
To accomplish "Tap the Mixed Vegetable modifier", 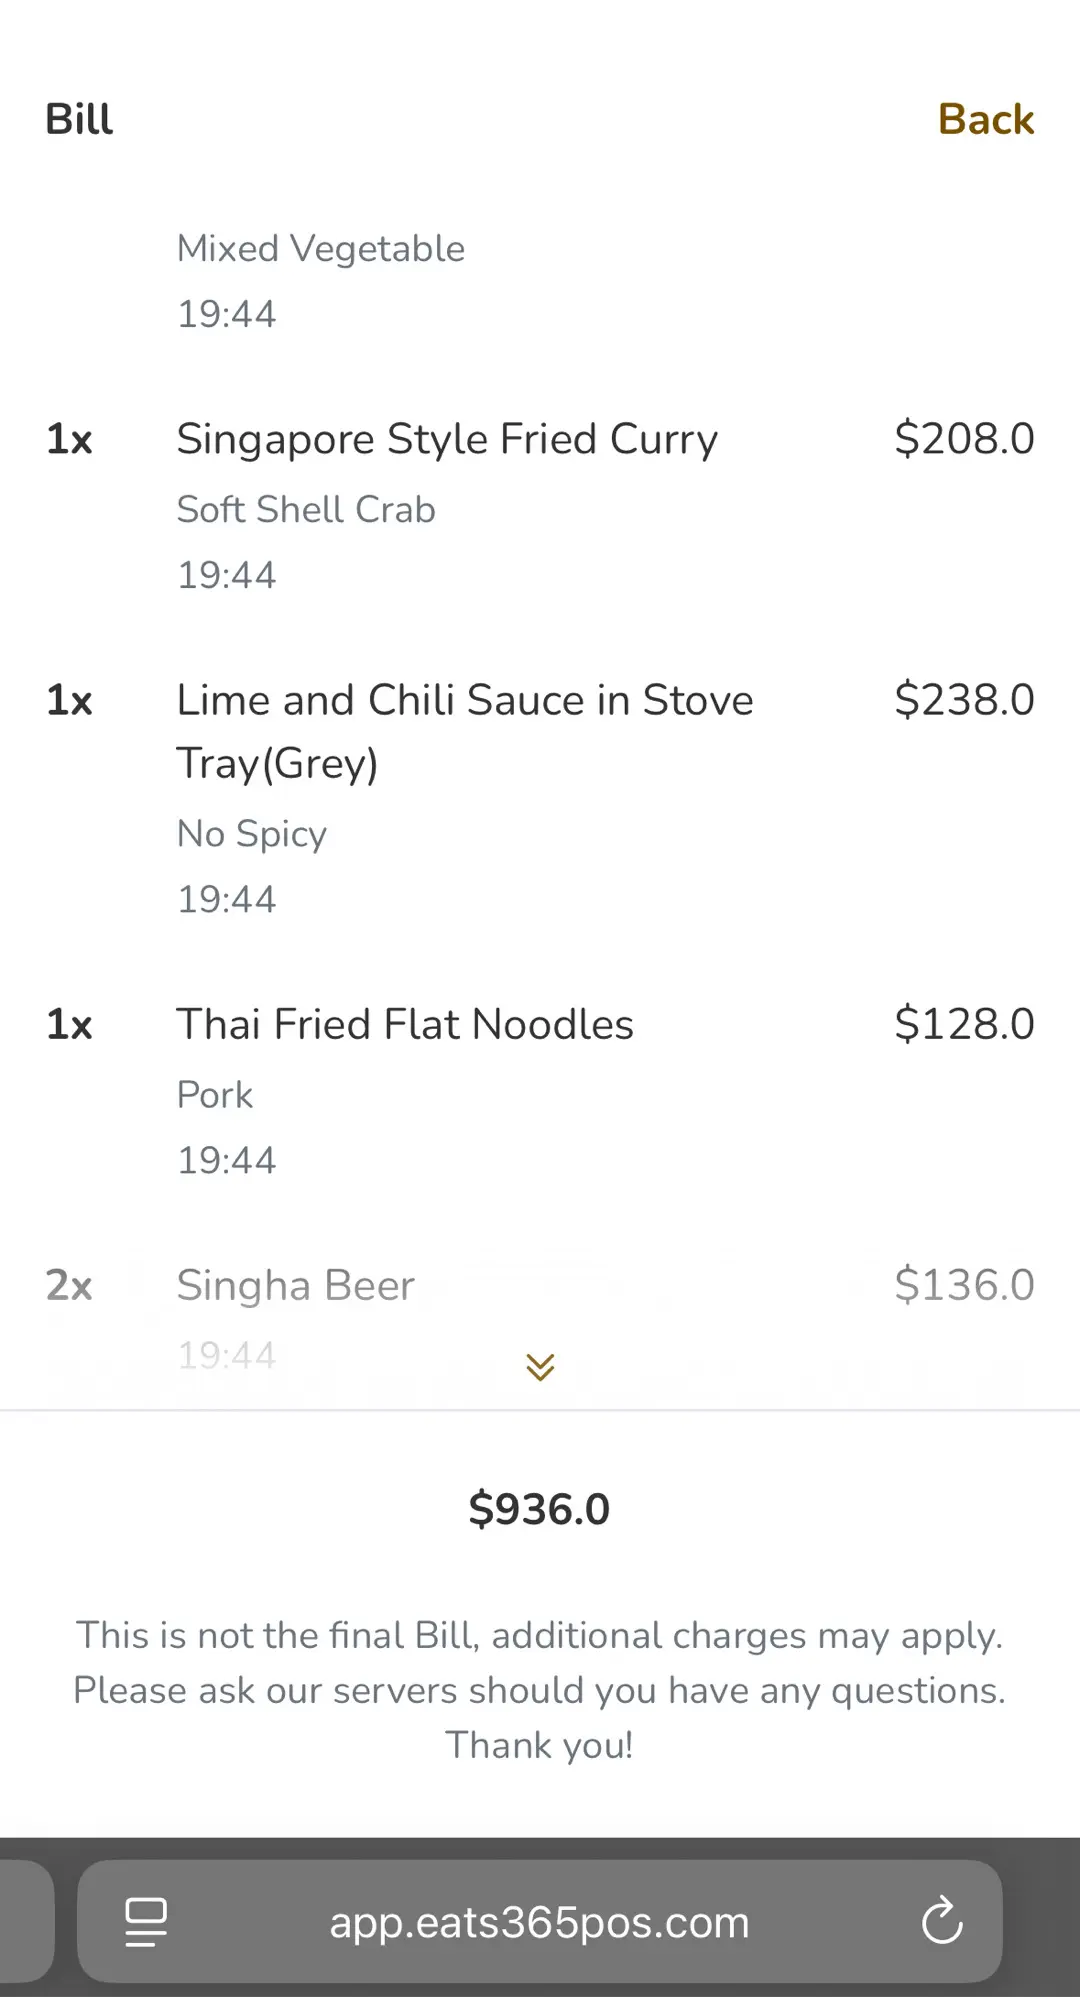I will 321,249.
